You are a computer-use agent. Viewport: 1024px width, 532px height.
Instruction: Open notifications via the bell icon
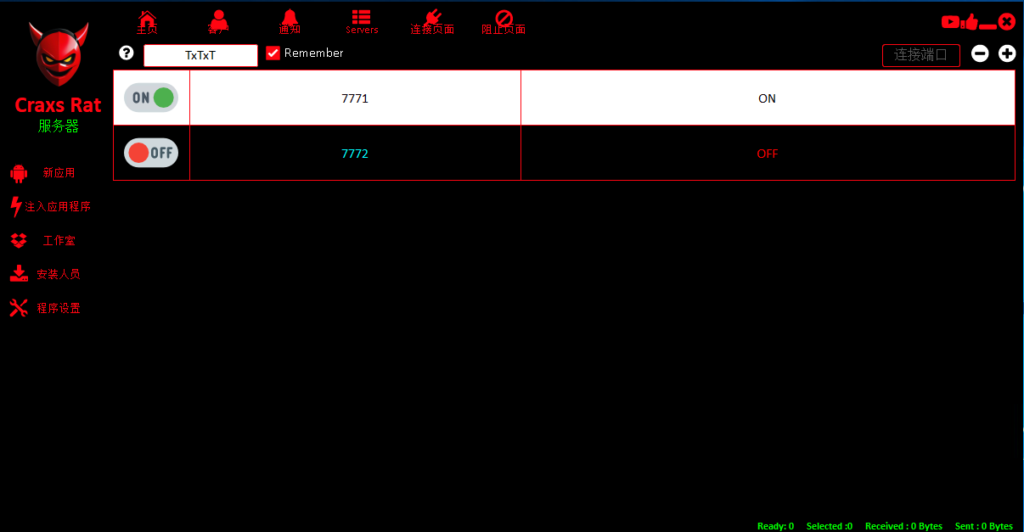[x=290, y=21]
